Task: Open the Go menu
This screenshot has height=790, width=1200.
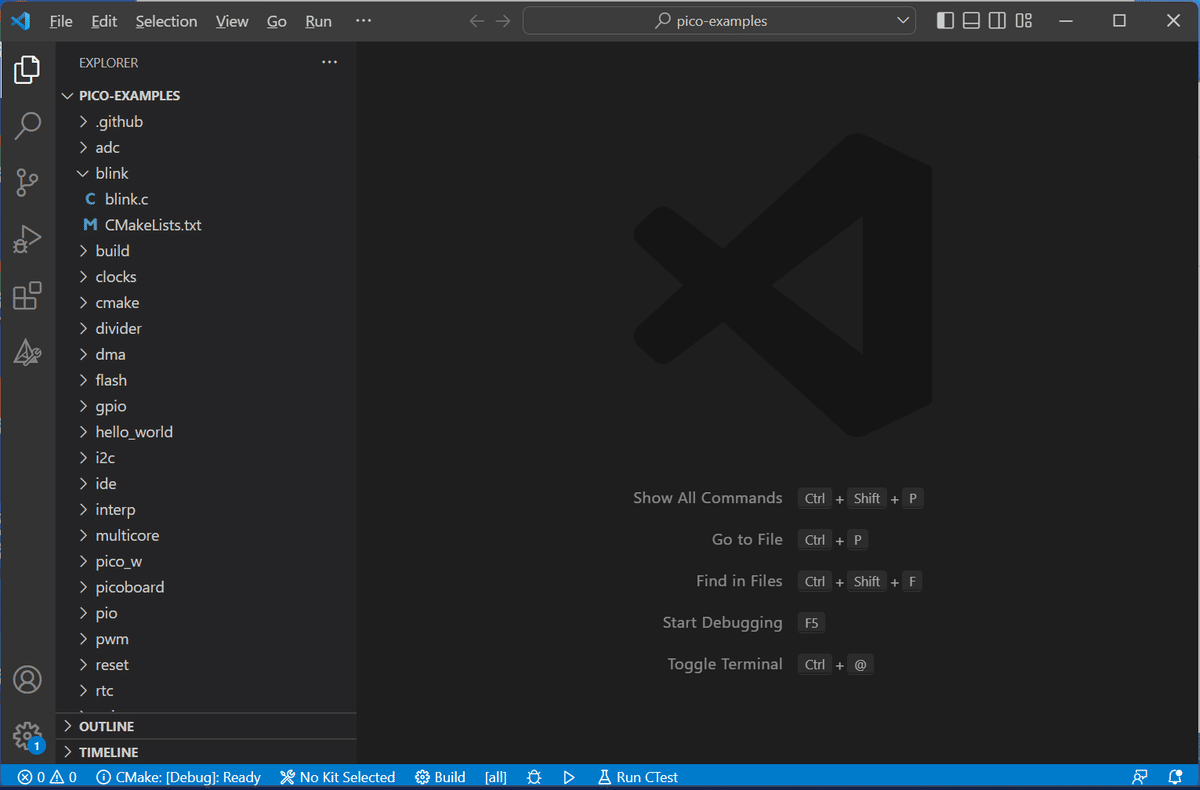Action: (277, 21)
